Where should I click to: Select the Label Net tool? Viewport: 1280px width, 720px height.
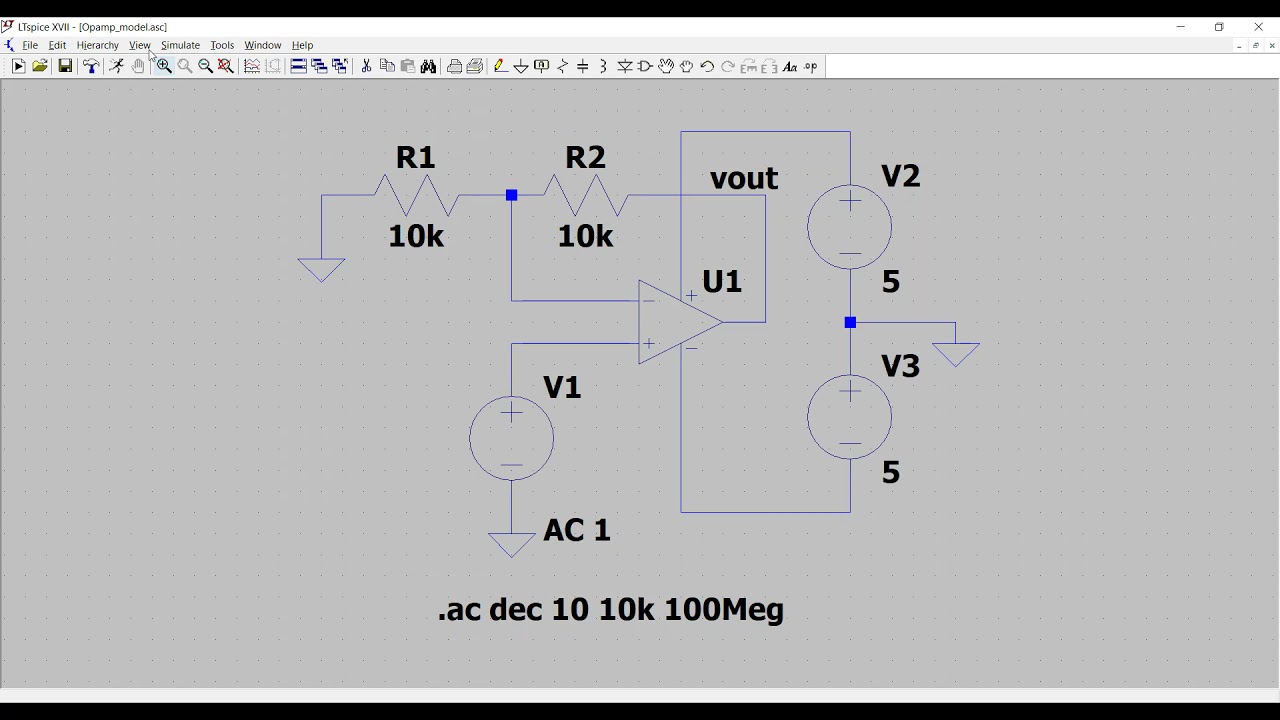pos(542,66)
